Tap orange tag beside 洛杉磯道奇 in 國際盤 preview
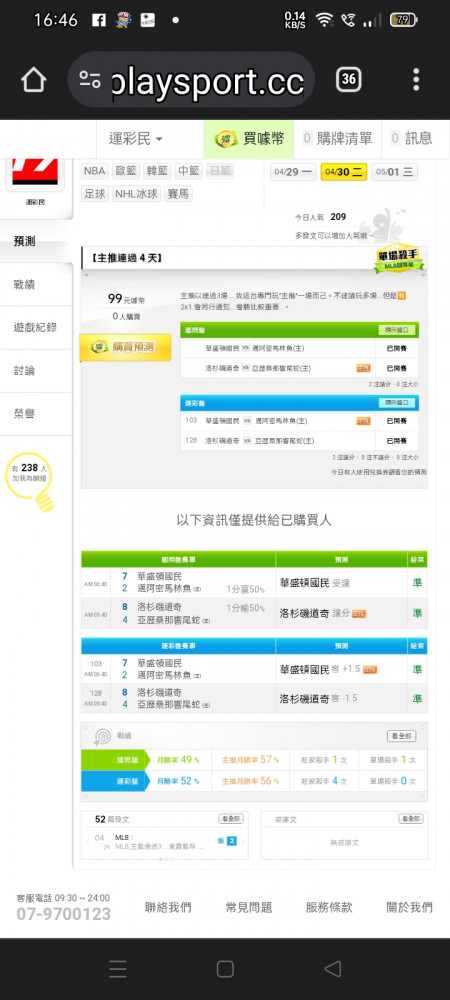450x1000 pixels. (x=363, y=368)
